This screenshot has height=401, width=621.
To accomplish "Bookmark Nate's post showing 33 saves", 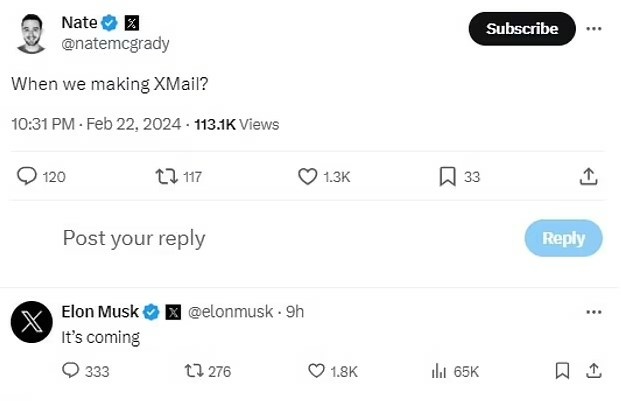I will [x=448, y=177].
